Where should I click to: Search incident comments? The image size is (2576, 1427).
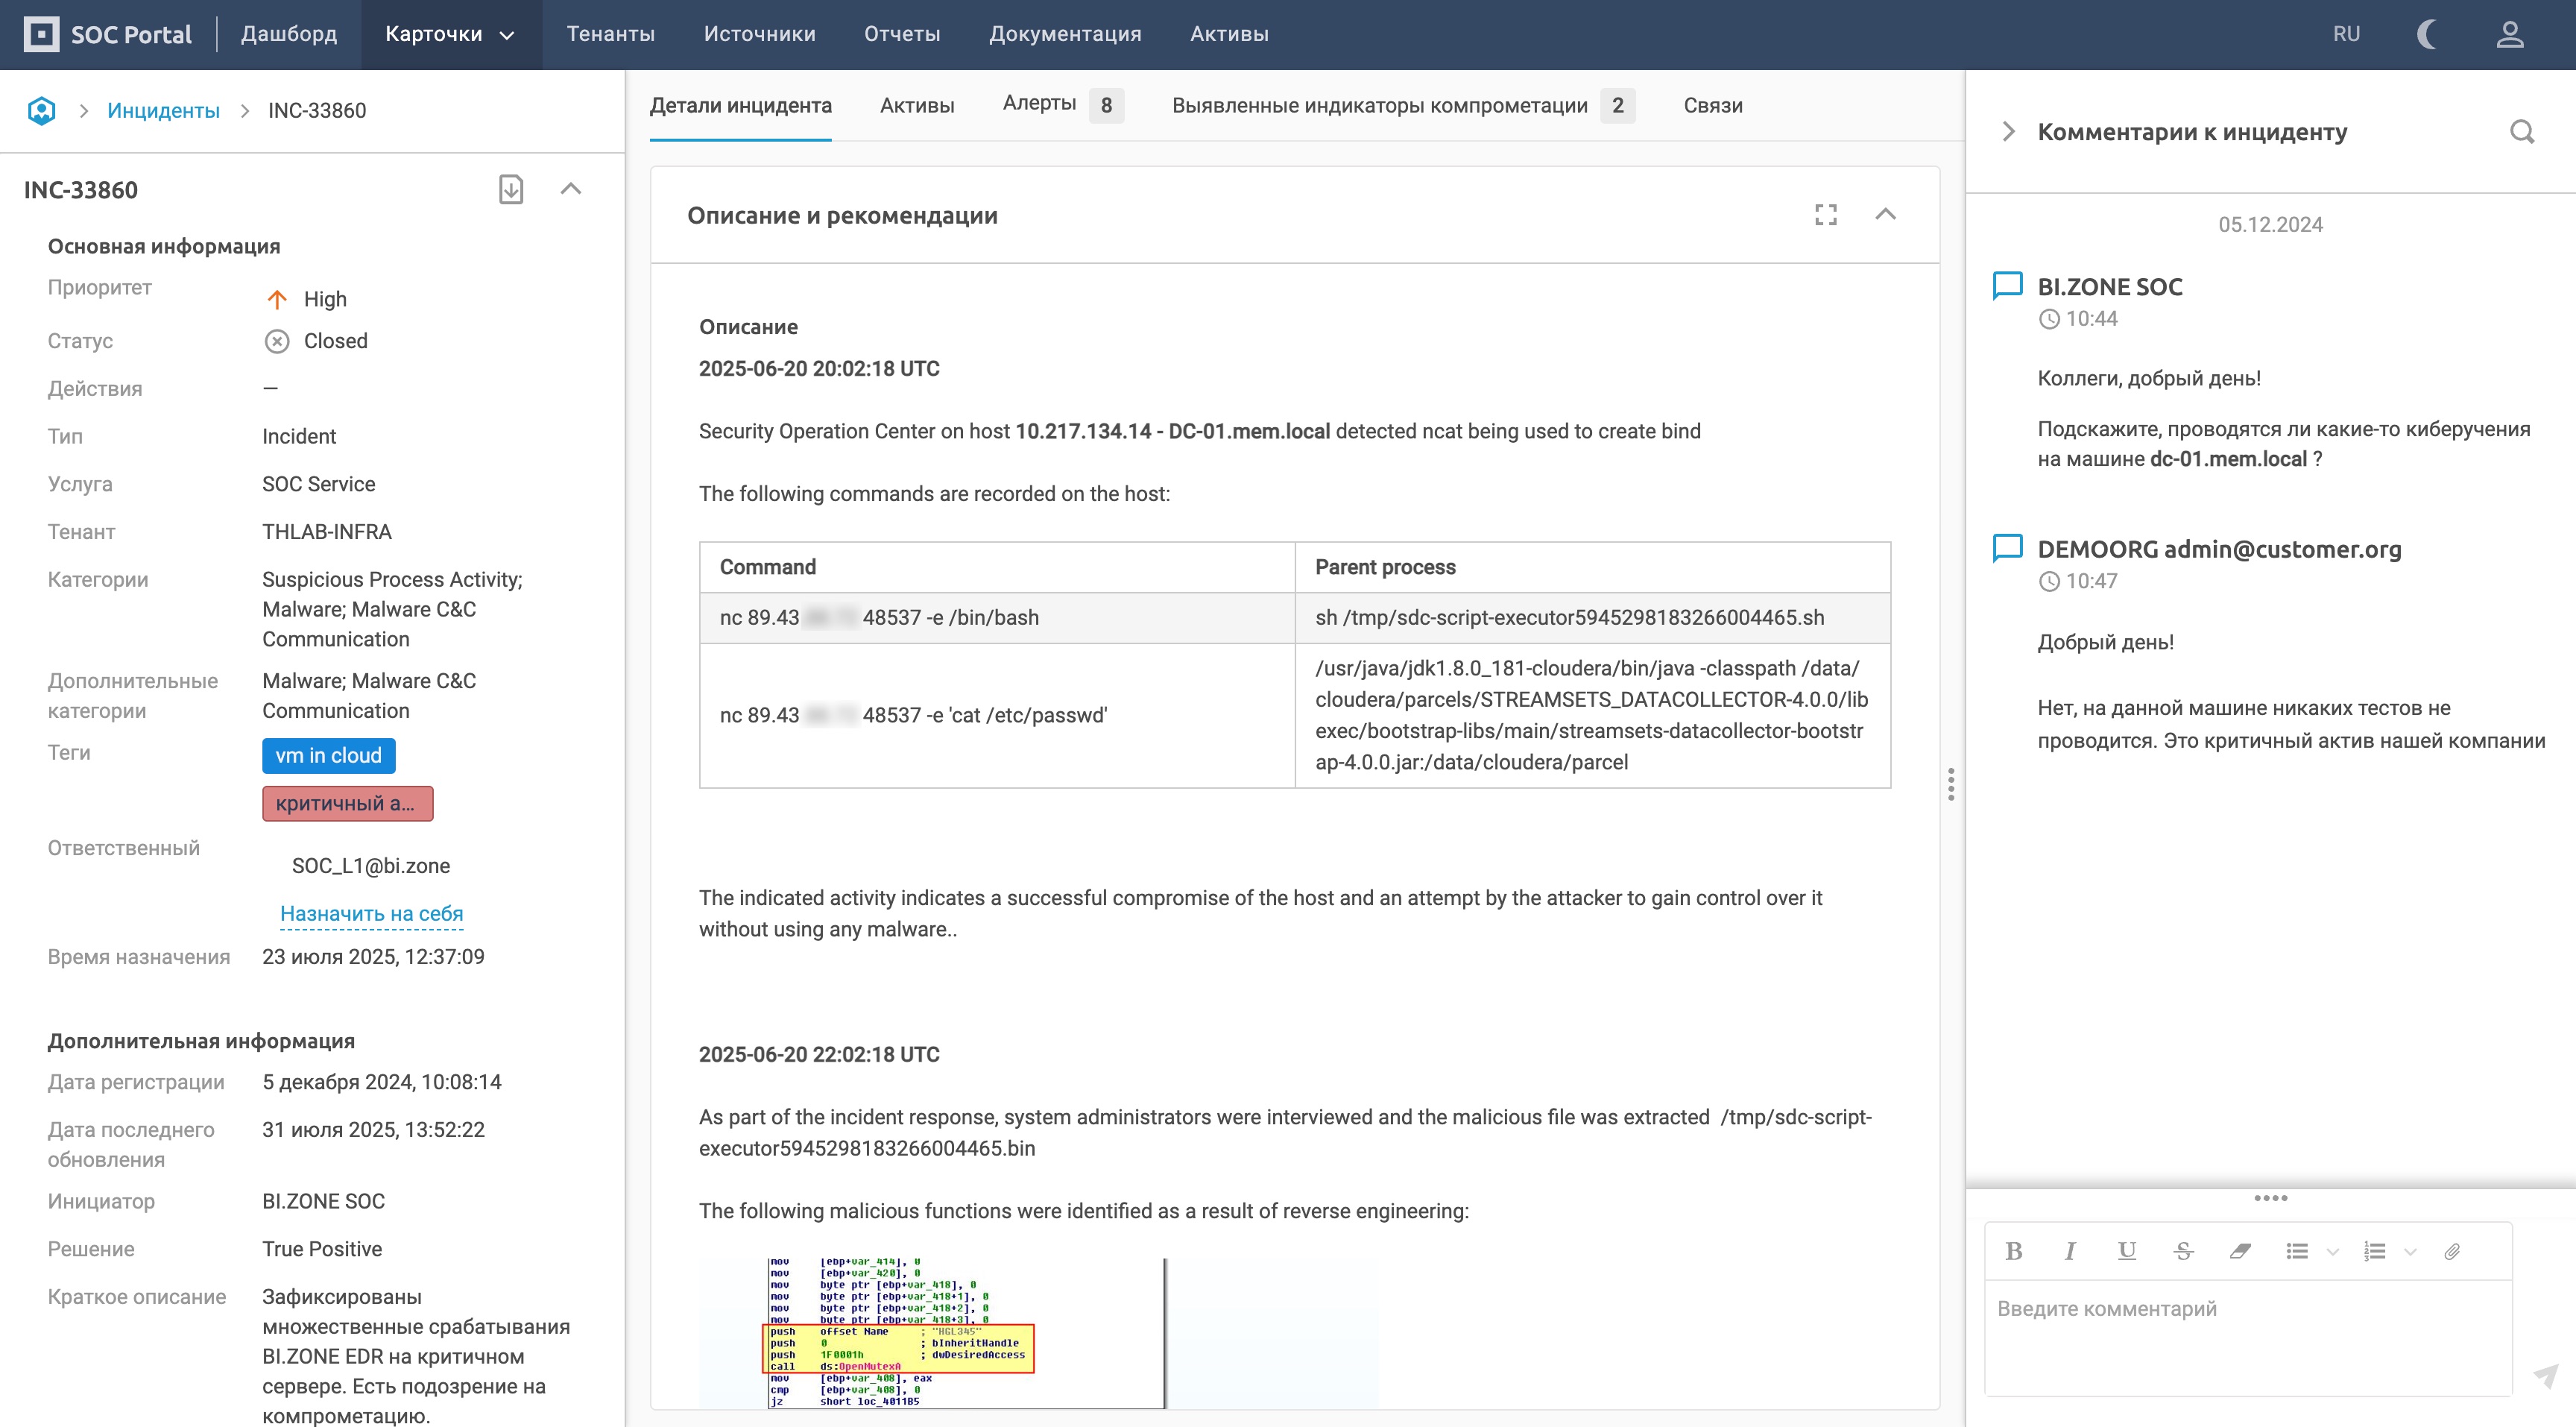2521,132
